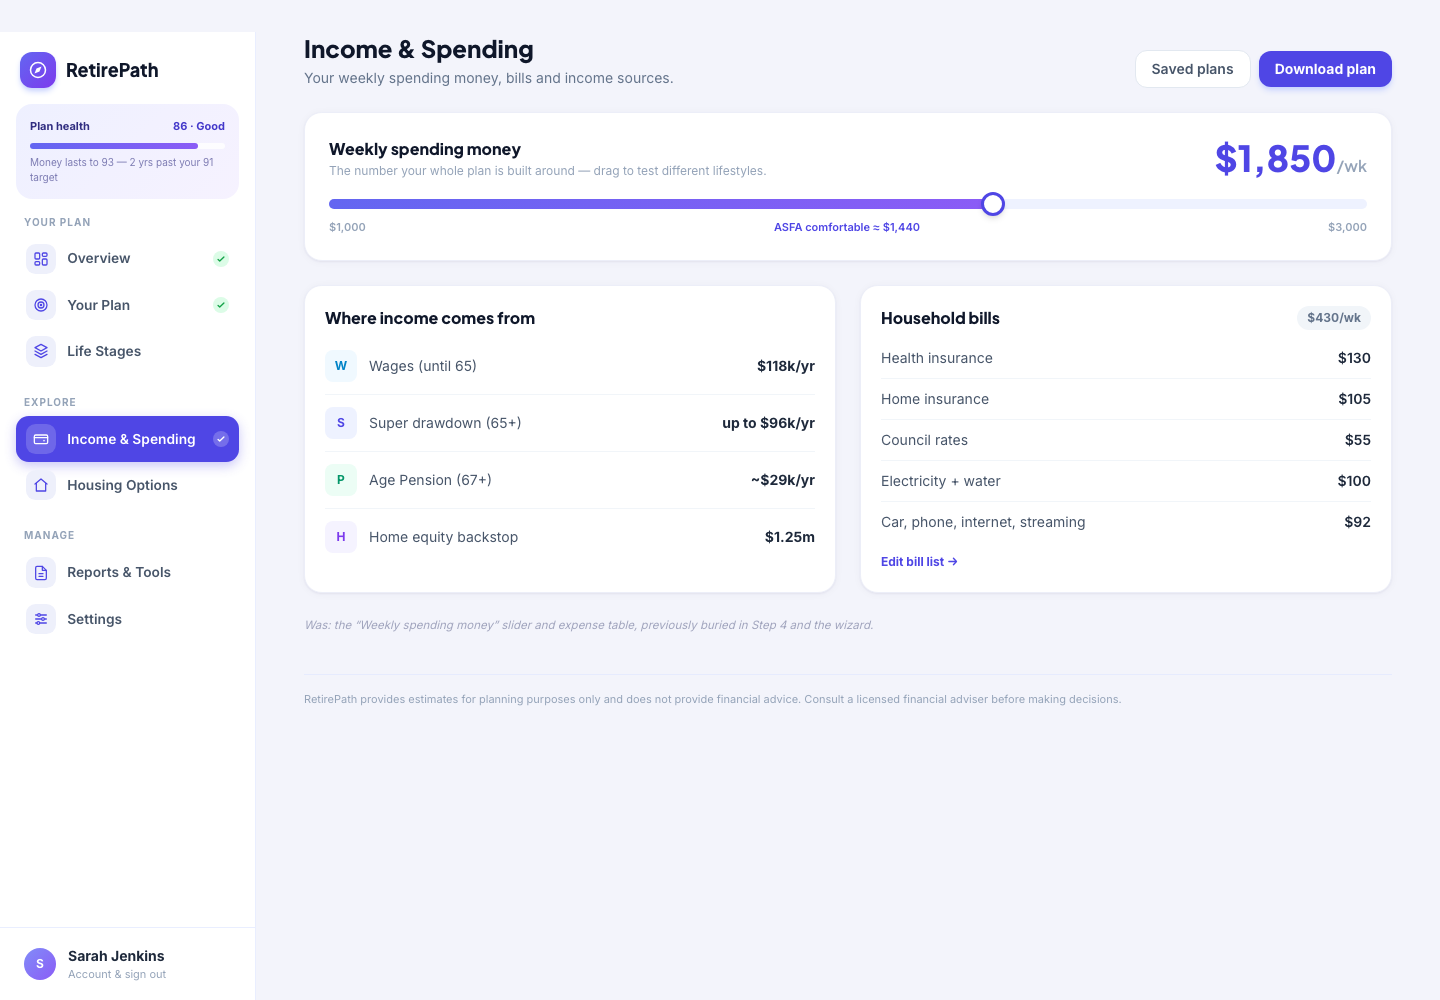Open the Overview page

(127, 259)
